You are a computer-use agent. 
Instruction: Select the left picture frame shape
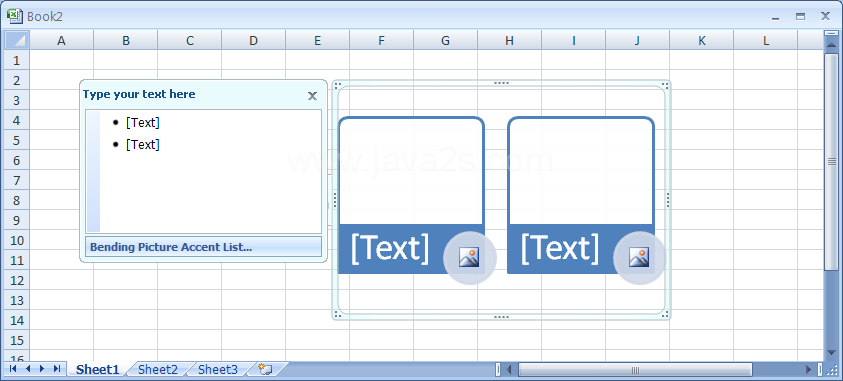point(411,170)
